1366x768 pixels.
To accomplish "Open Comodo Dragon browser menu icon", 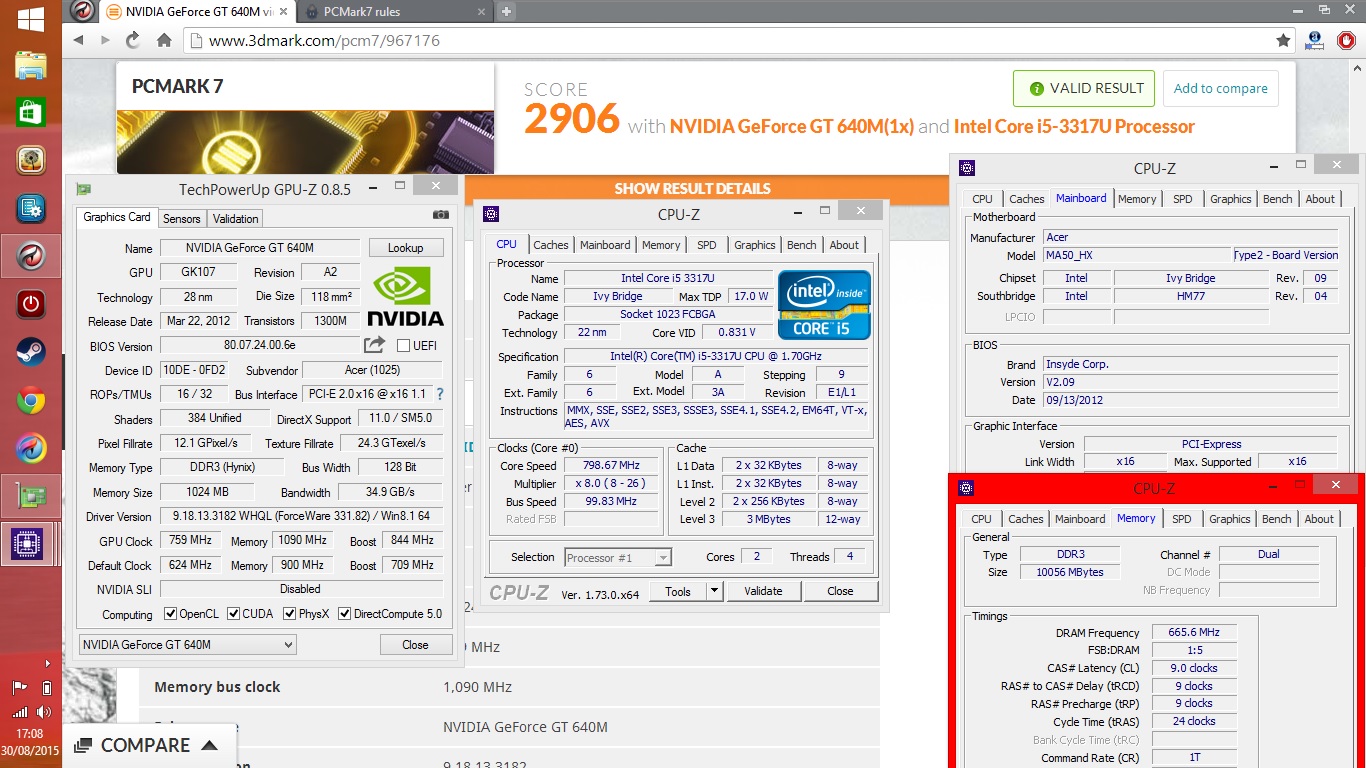I will (x=85, y=12).
